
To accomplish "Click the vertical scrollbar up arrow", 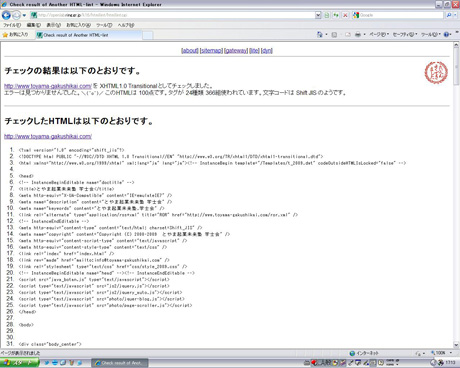I will tap(456, 45).
